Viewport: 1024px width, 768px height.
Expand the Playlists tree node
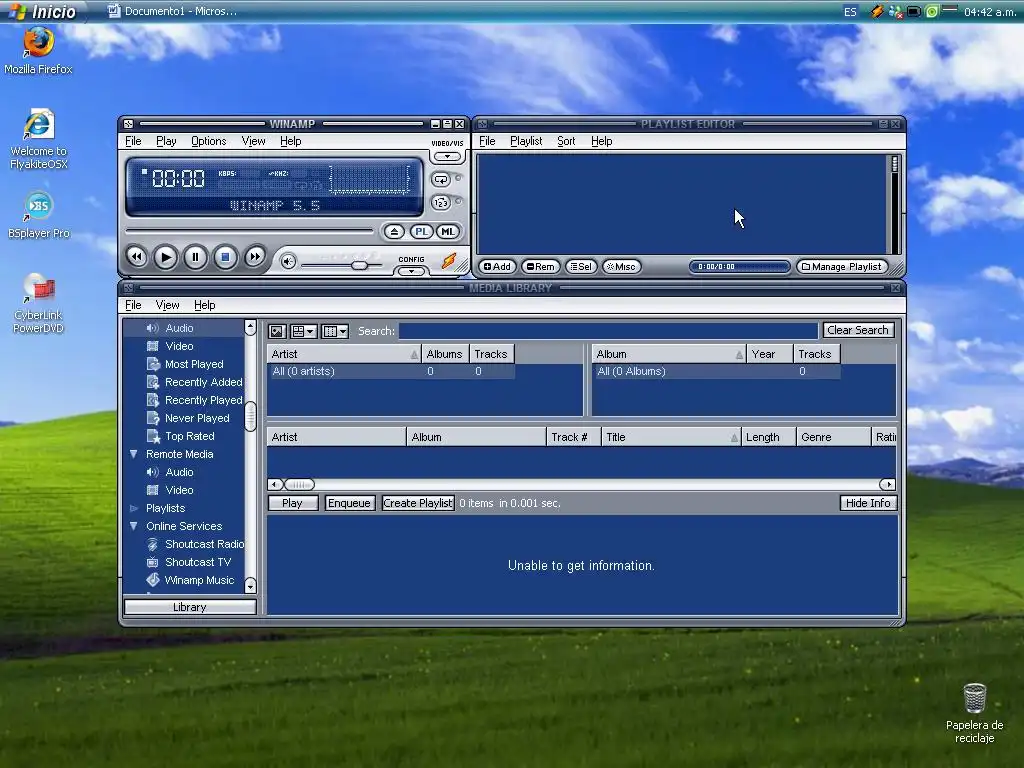click(134, 508)
